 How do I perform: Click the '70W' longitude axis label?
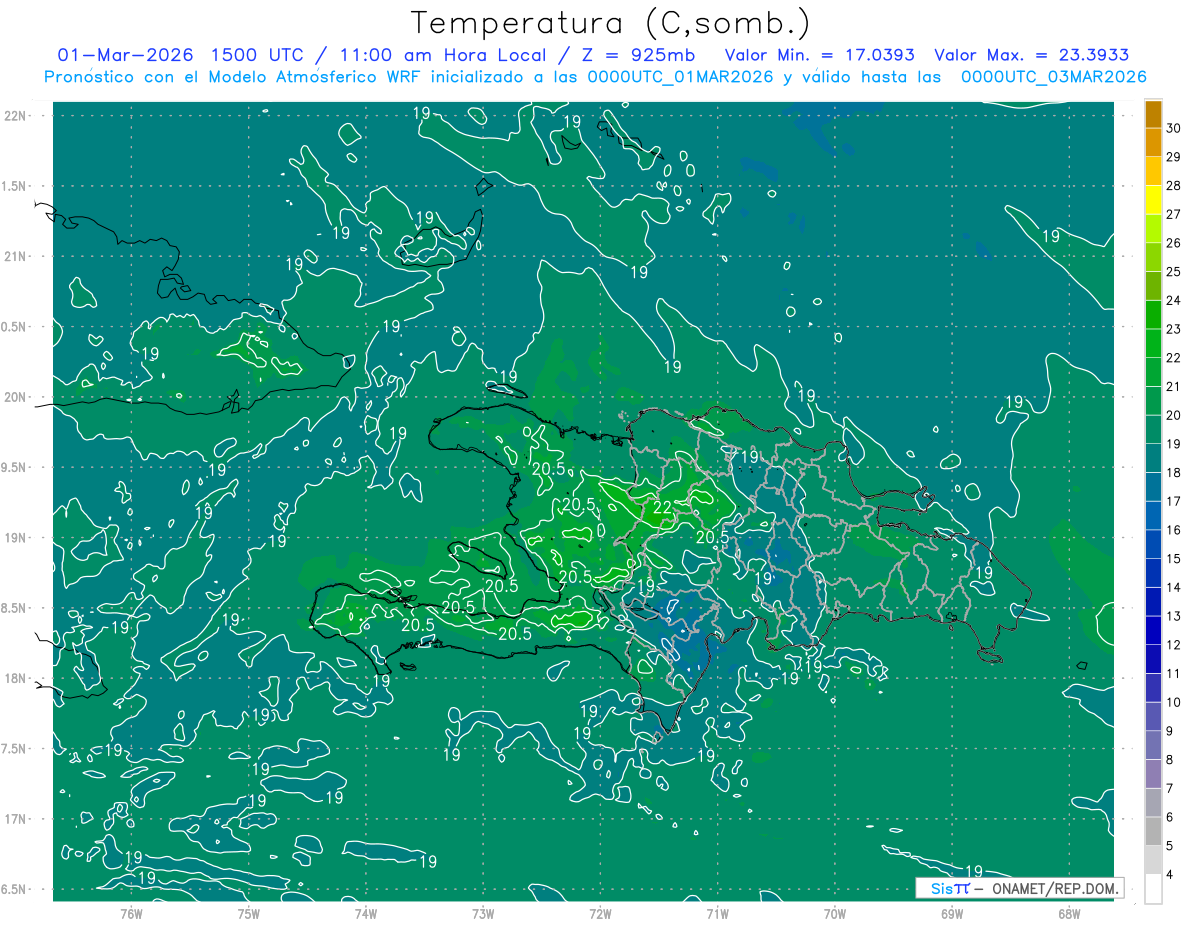835,913
